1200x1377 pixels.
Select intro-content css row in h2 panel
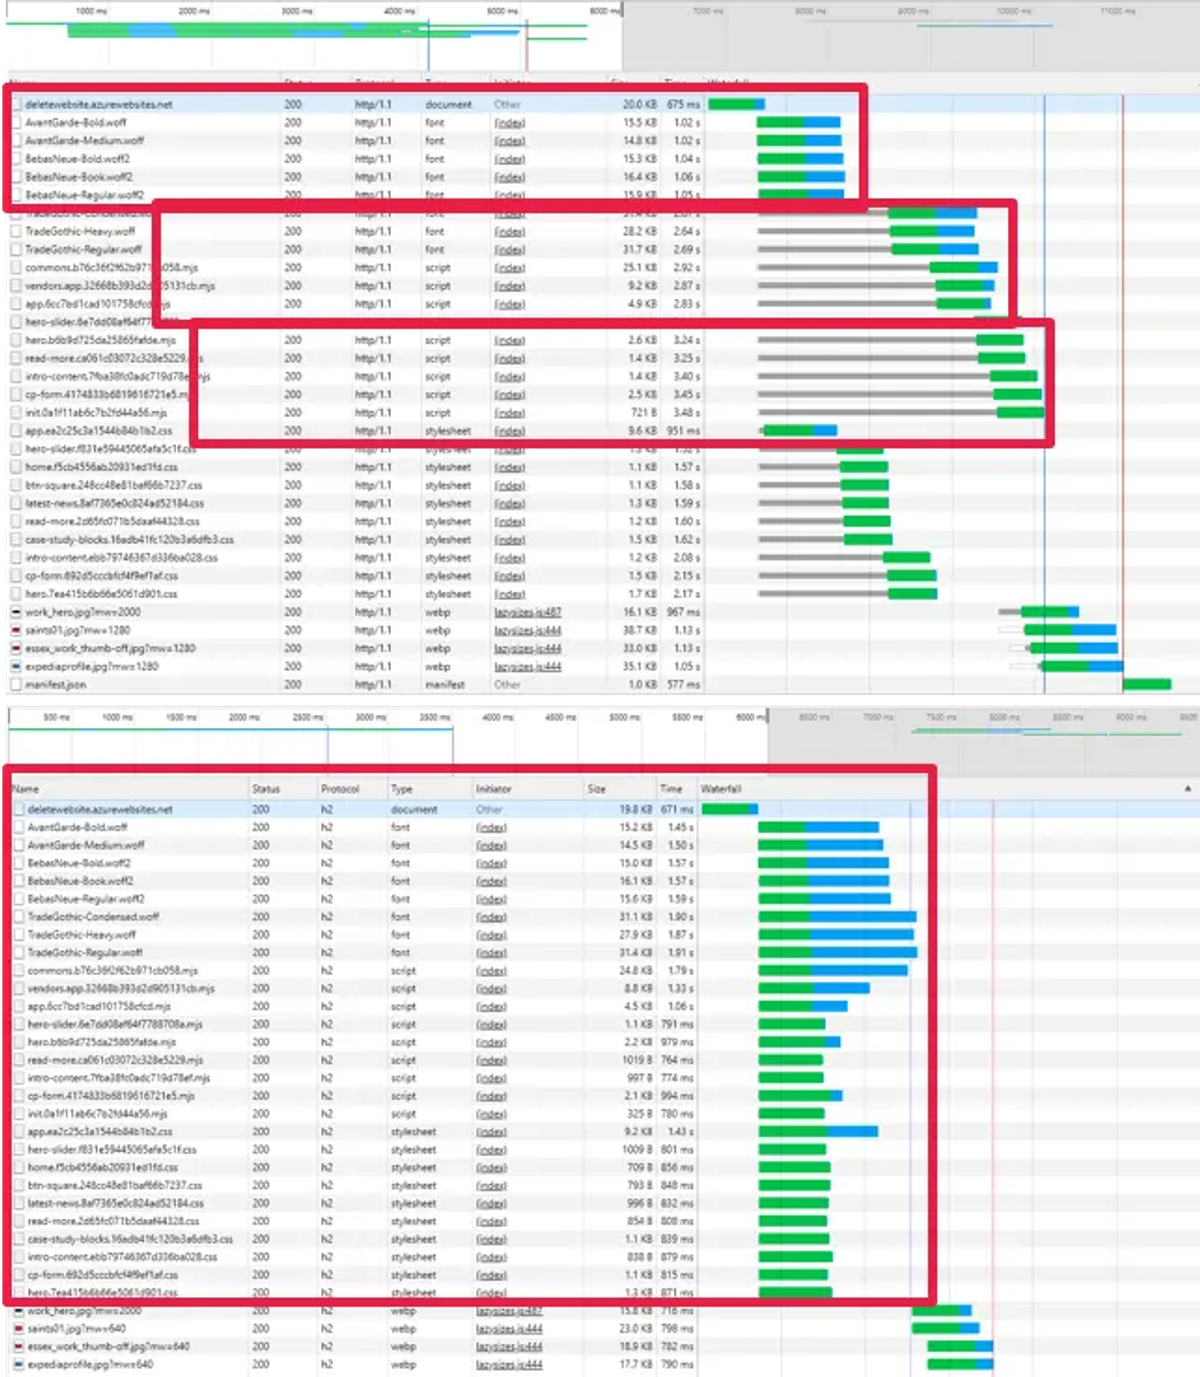tap(122, 1257)
